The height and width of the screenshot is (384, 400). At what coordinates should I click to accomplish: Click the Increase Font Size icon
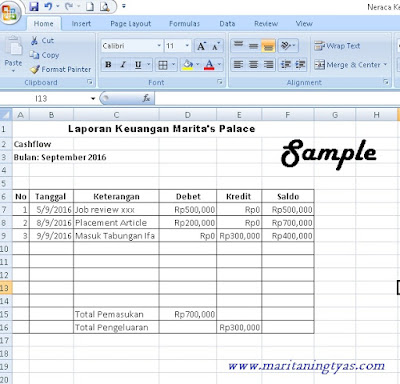point(201,46)
